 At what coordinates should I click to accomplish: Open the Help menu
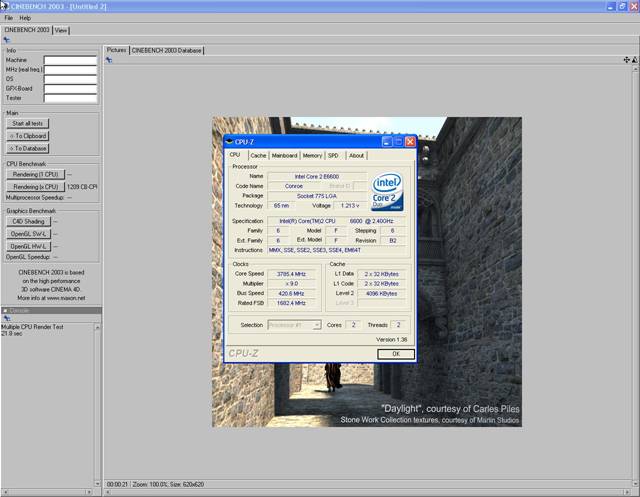point(25,18)
